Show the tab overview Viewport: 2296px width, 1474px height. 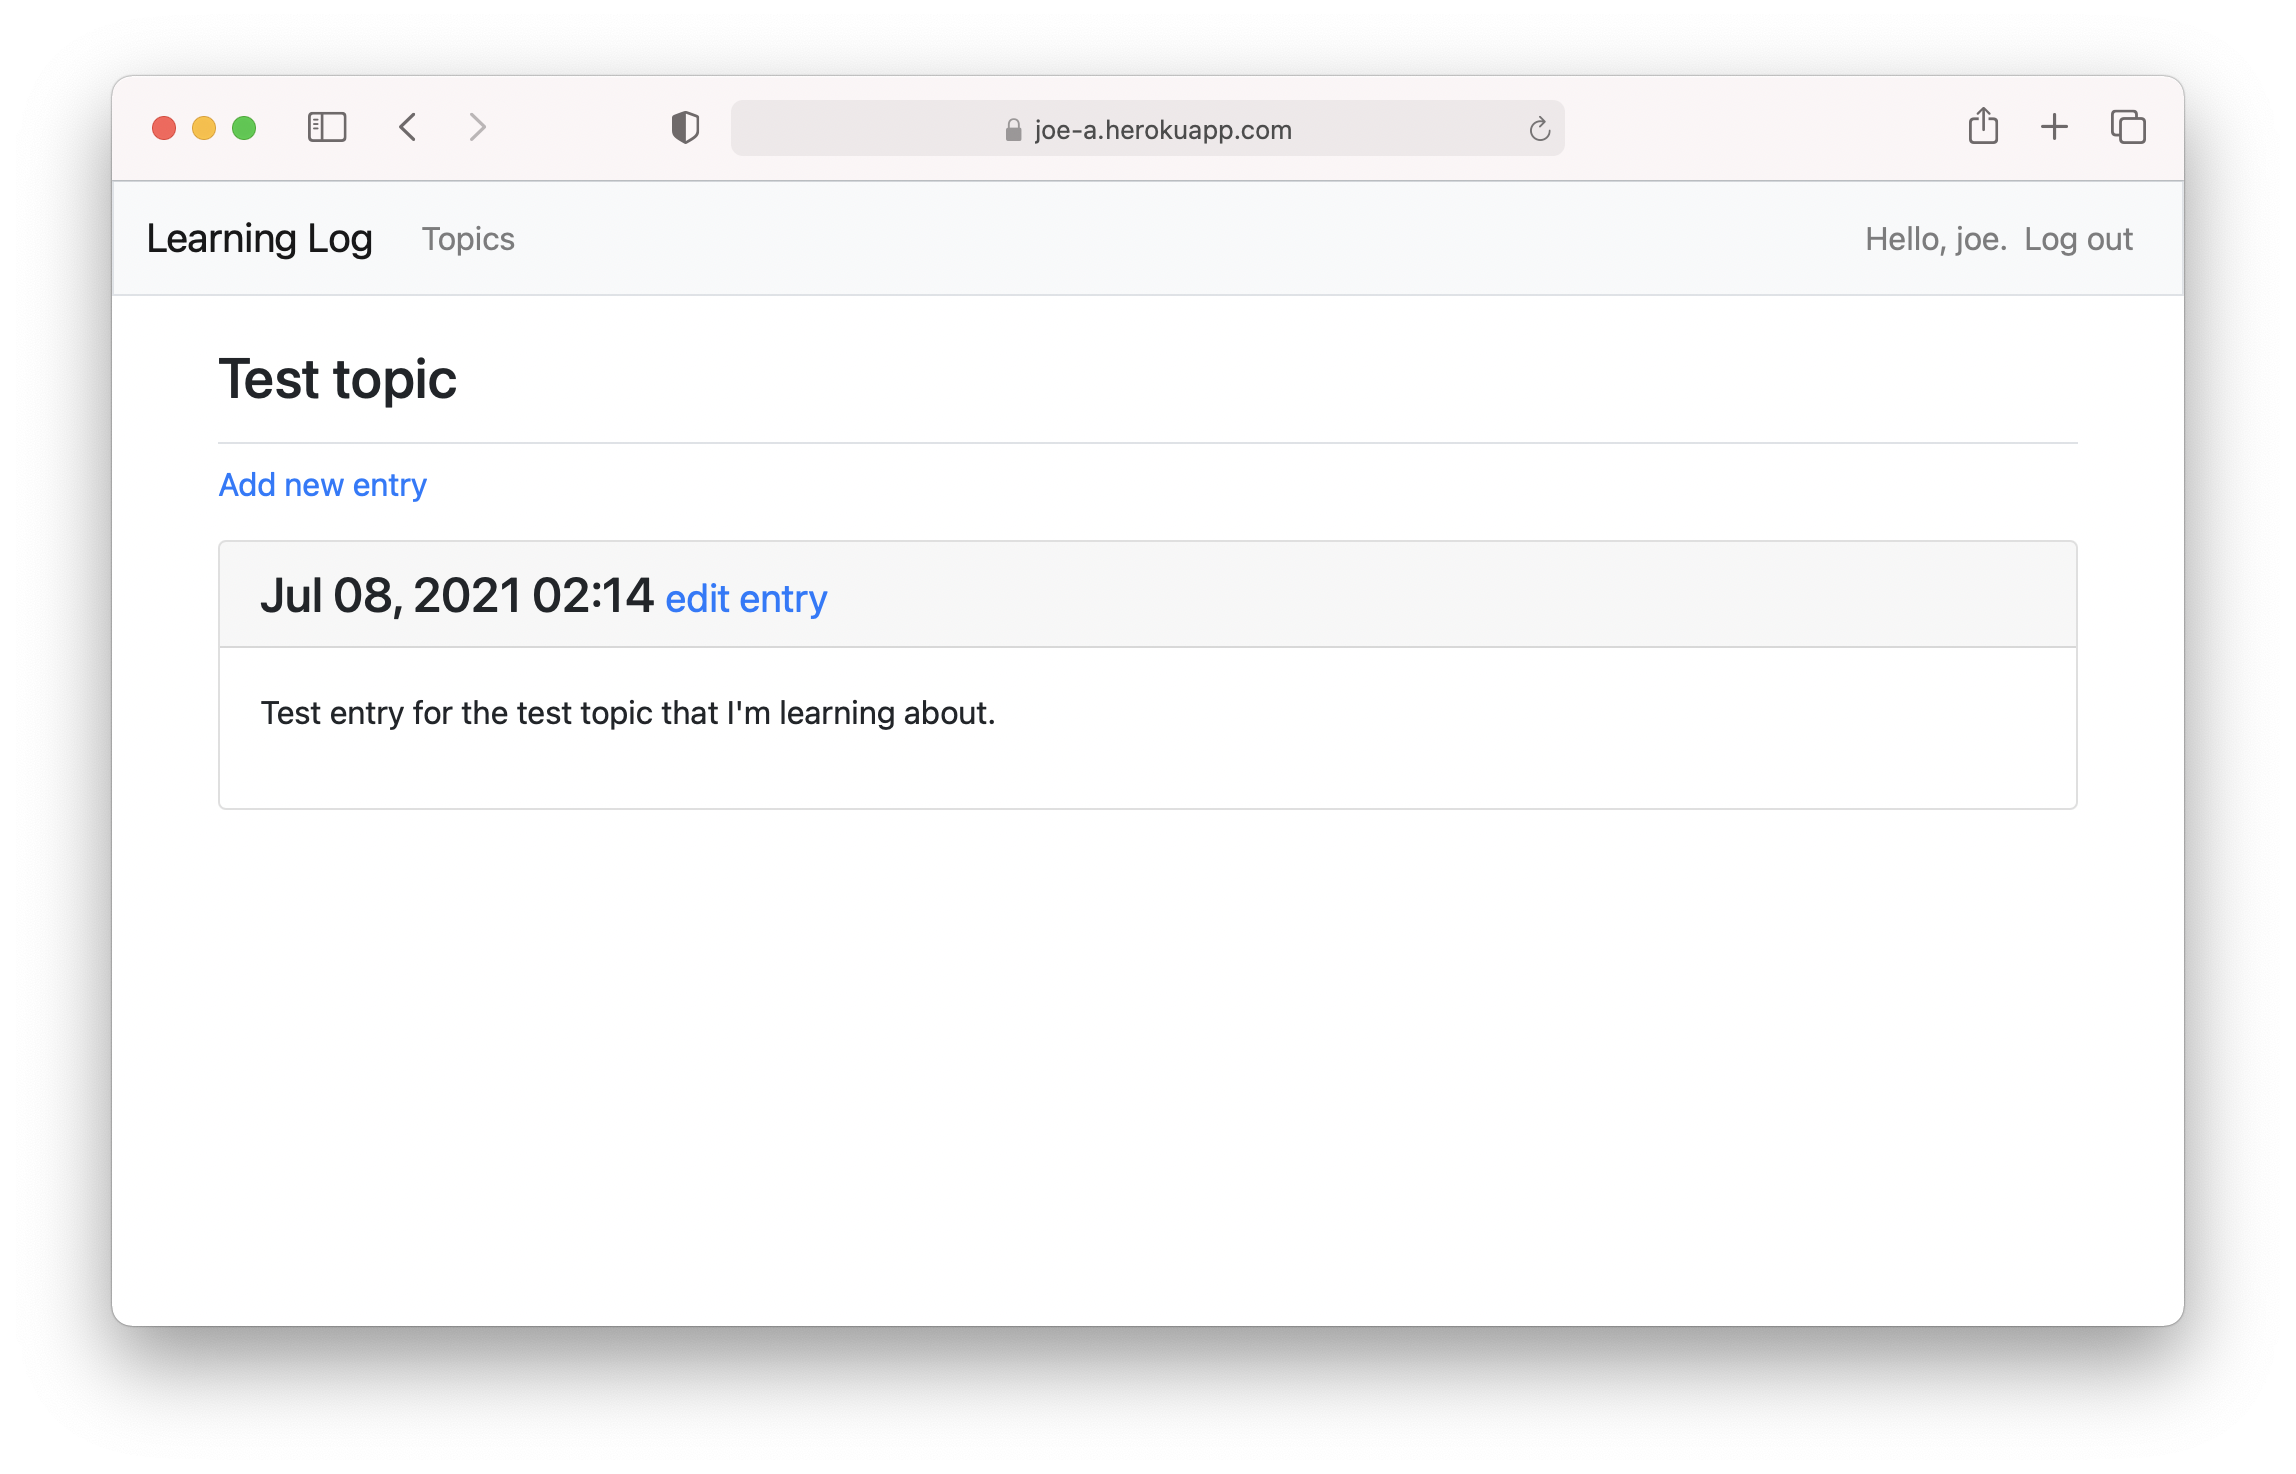pos(2127,127)
